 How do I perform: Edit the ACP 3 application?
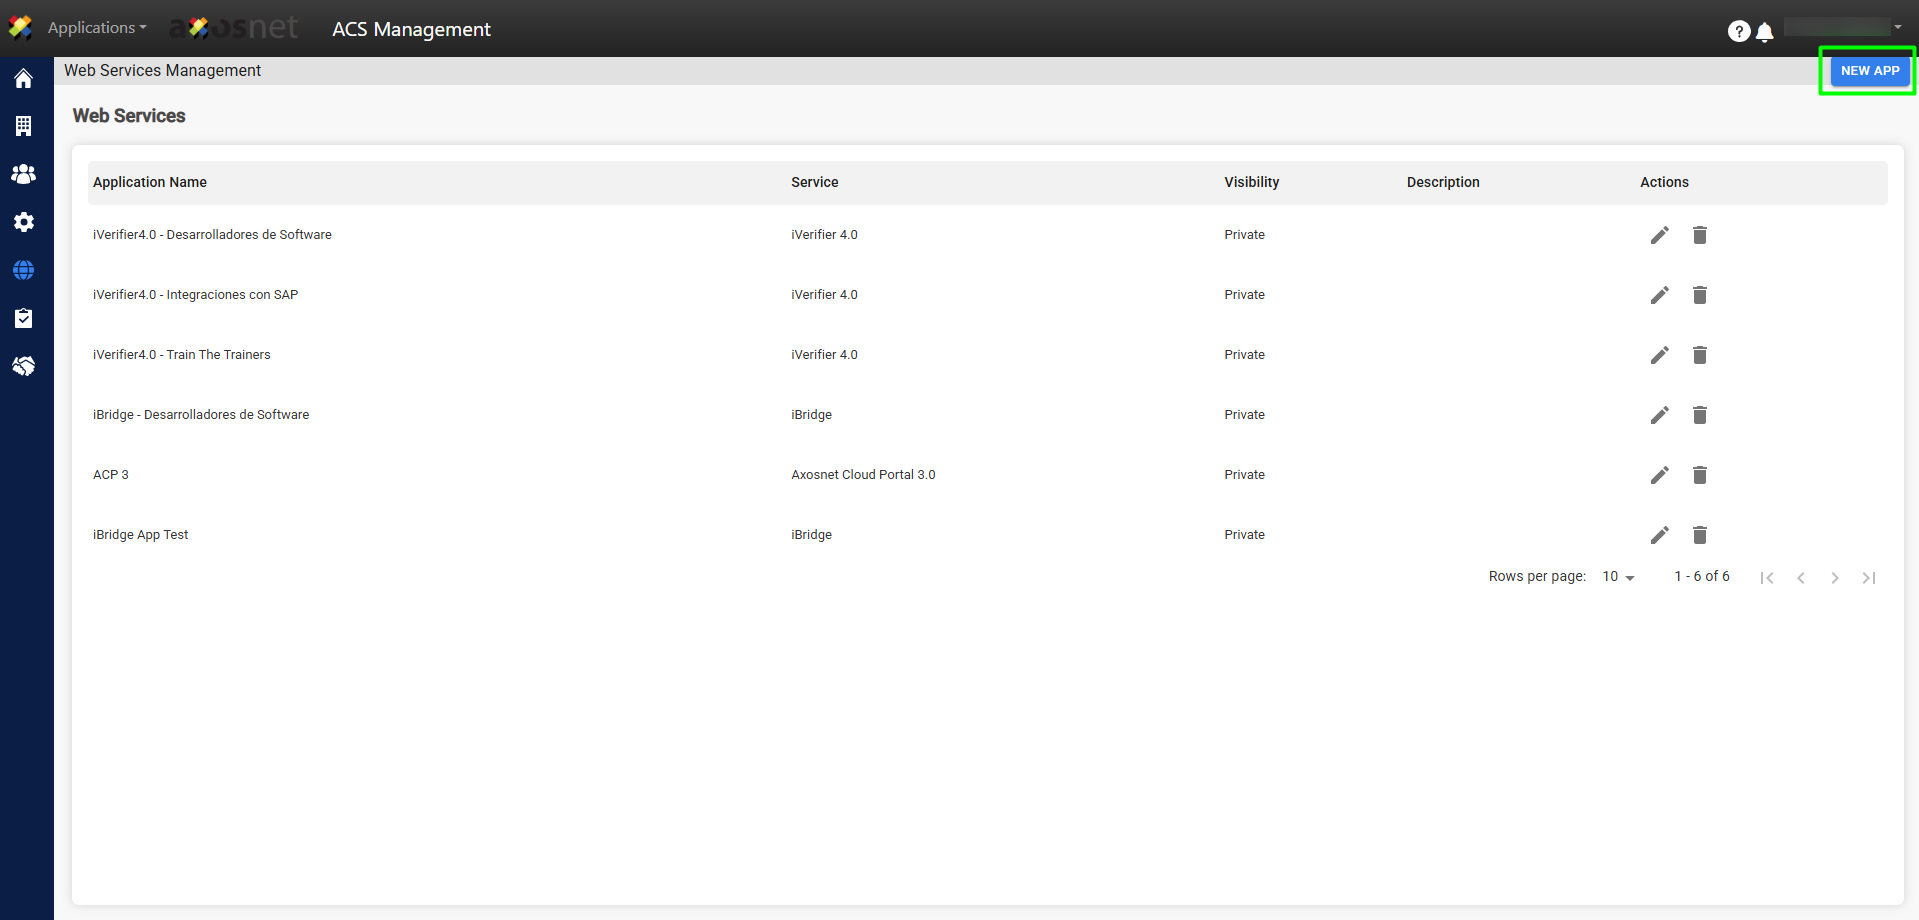1659,475
